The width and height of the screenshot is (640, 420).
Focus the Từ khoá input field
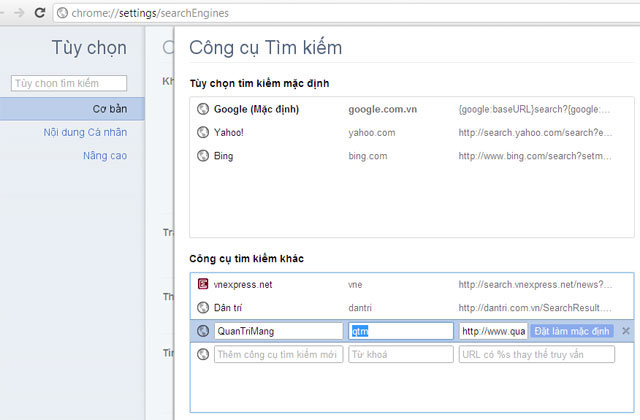coord(401,354)
